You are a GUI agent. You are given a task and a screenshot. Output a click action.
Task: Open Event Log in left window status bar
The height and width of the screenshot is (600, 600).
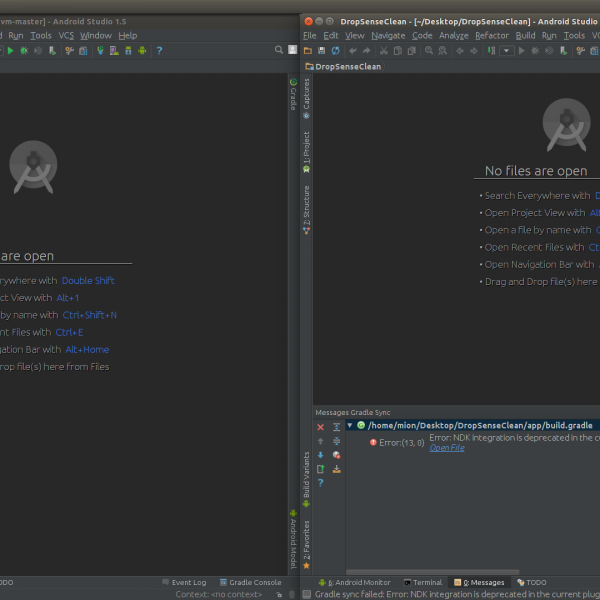pyautogui.click(x=184, y=582)
